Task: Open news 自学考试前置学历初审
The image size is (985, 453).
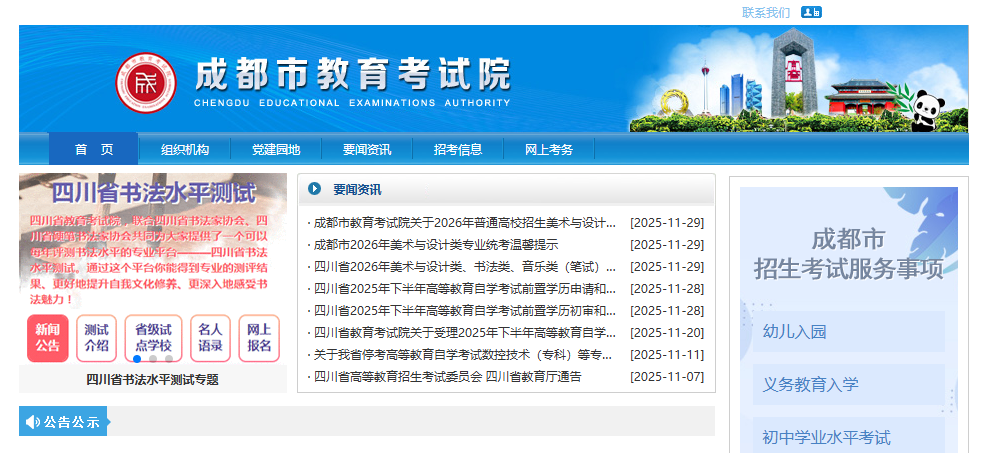Action: click(465, 311)
